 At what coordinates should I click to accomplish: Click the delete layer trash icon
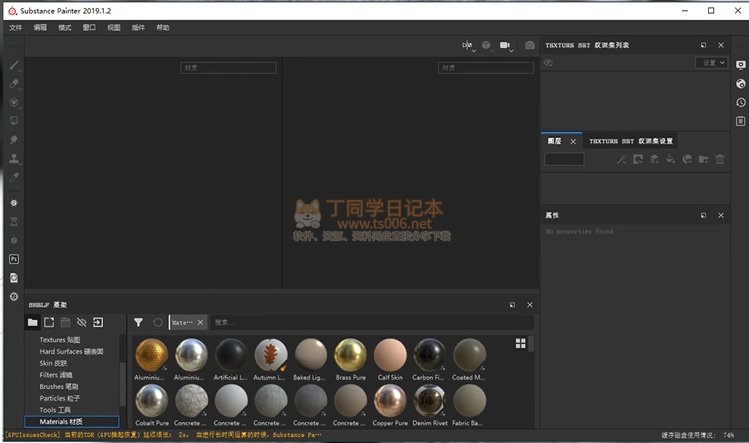tap(719, 159)
